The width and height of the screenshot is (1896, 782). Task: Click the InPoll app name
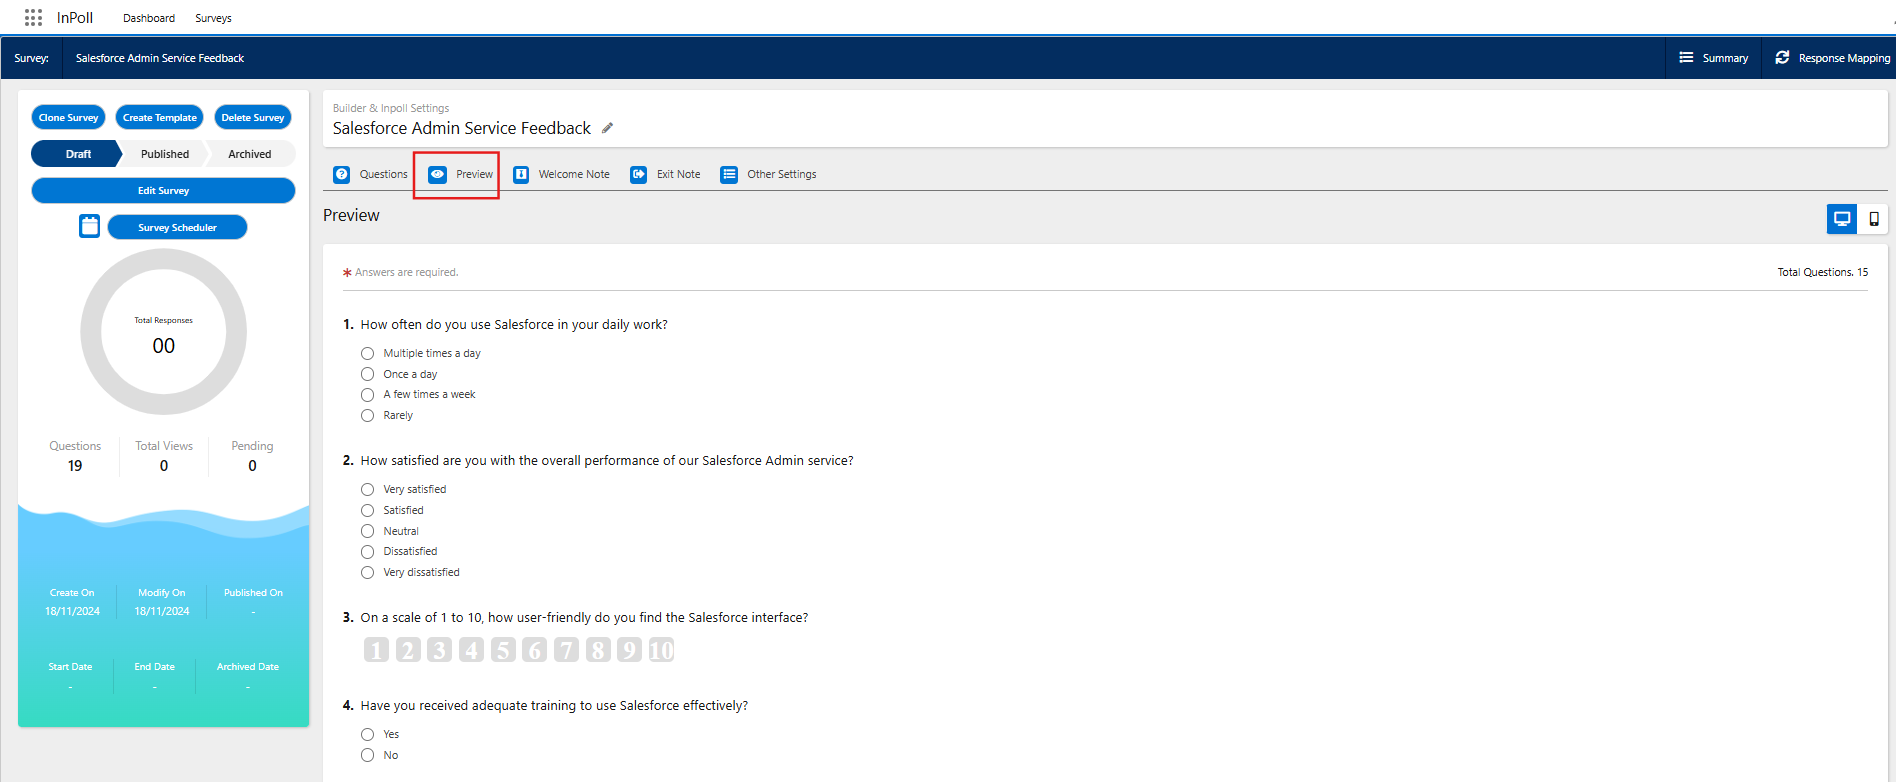tap(75, 18)
